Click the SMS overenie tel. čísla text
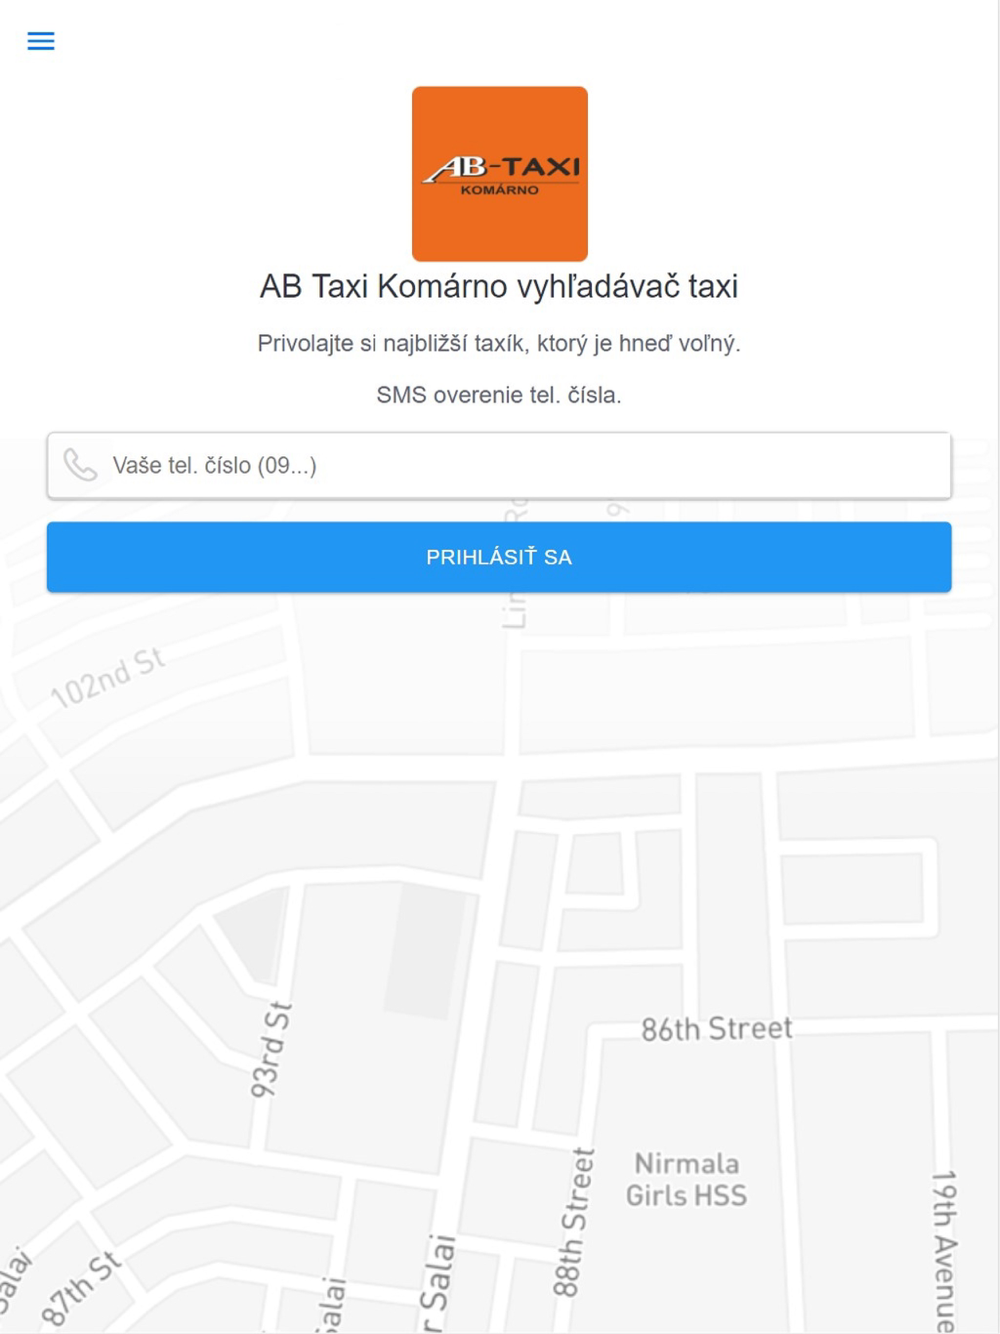This screenshot has height=1334, width=1000. pyautogui.click(x=499, y=395)
